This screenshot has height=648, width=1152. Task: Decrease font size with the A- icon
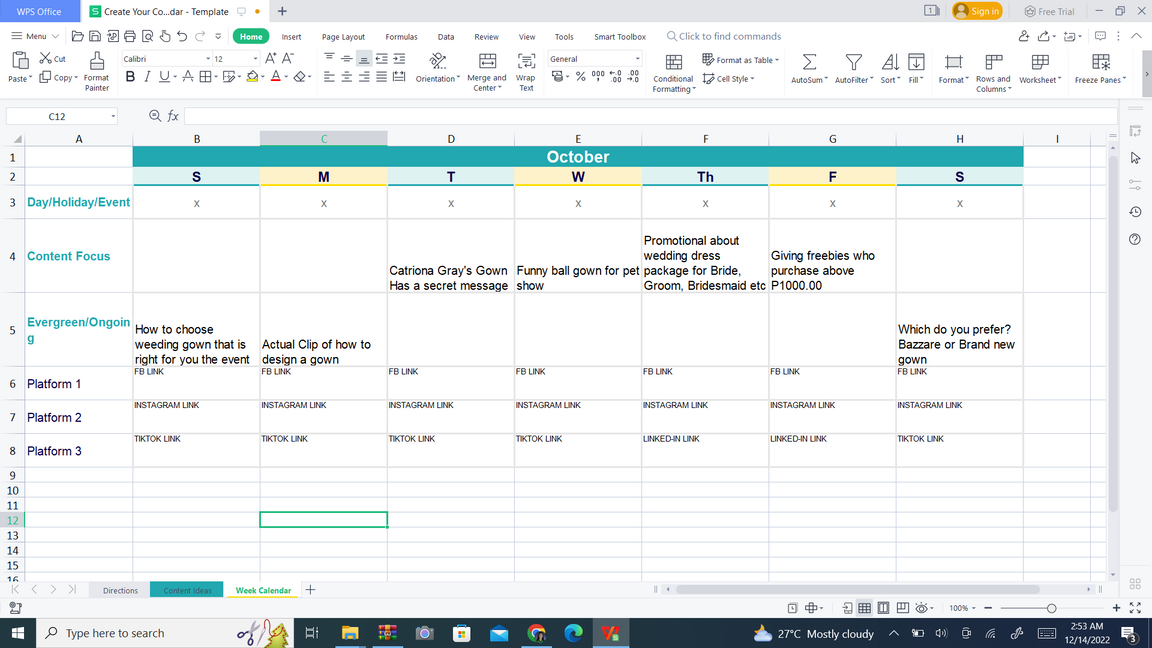point(288,59)
